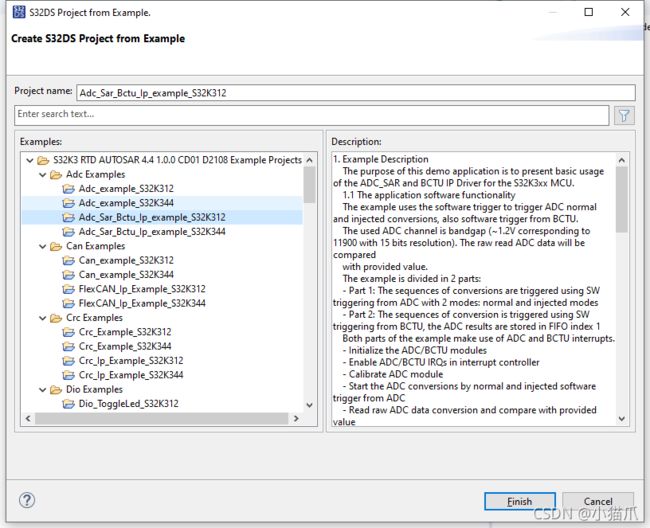Click the examples tree horizontal scroll left arrow
The height and width of the screenshot is (528, 650).
[x=28, y=419]
